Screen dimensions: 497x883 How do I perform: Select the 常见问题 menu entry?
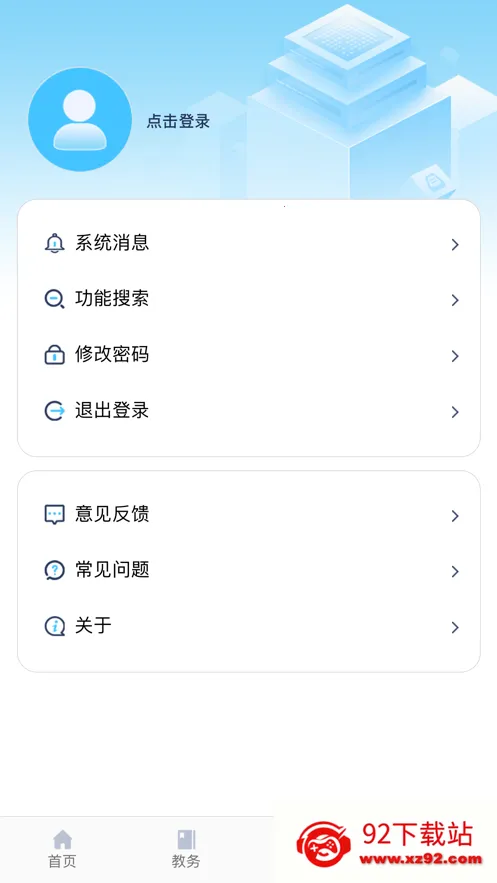[x=249, y=570]
